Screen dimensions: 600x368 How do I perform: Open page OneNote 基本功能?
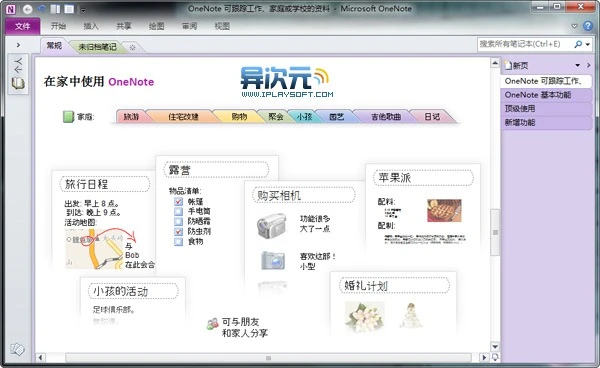(x=546, y=95)
